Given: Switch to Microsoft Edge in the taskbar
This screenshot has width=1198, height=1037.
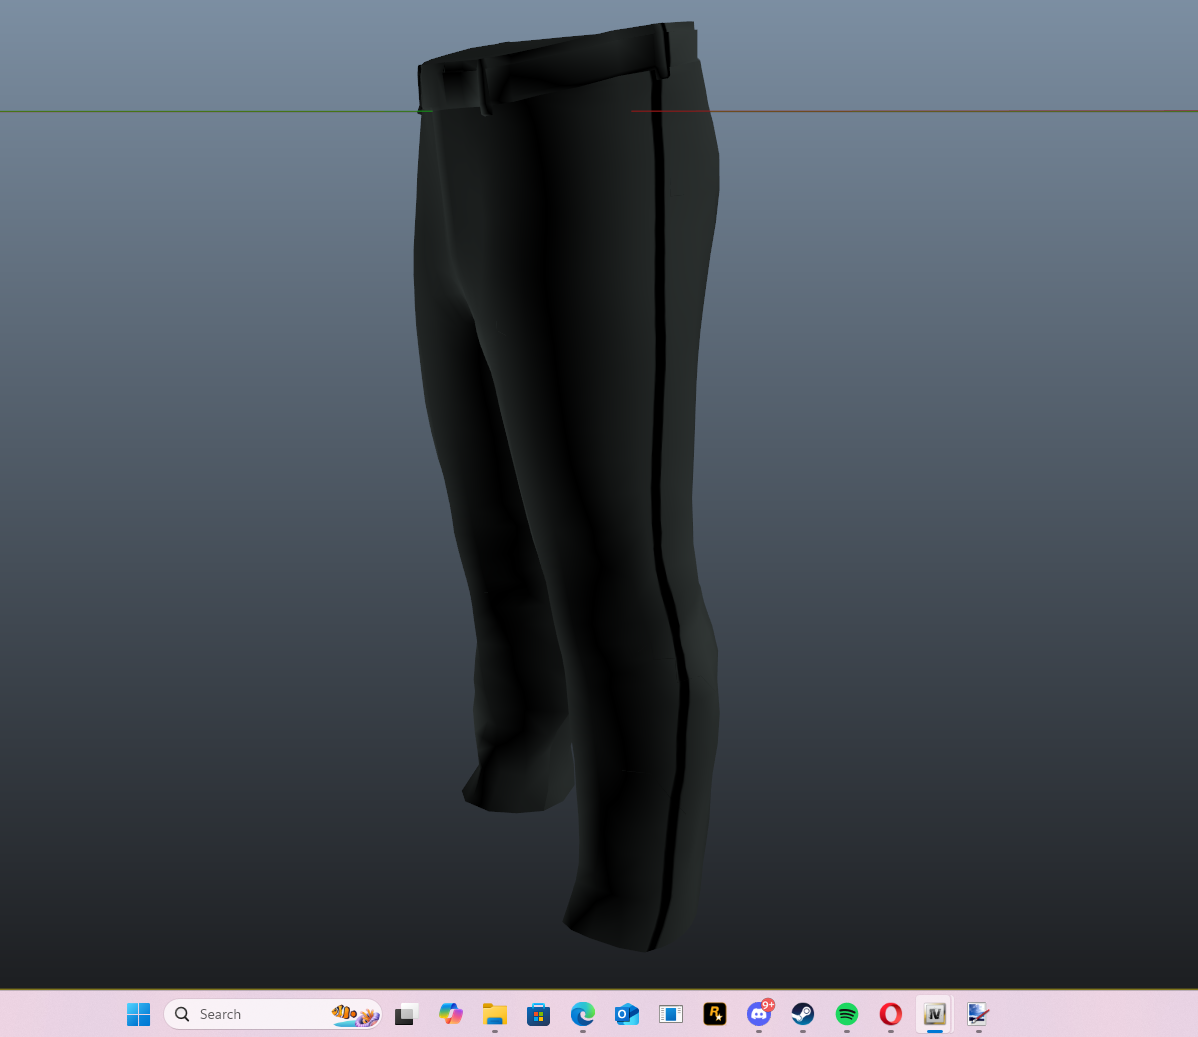Looking at the screenshot, I should pos(582,1014).
